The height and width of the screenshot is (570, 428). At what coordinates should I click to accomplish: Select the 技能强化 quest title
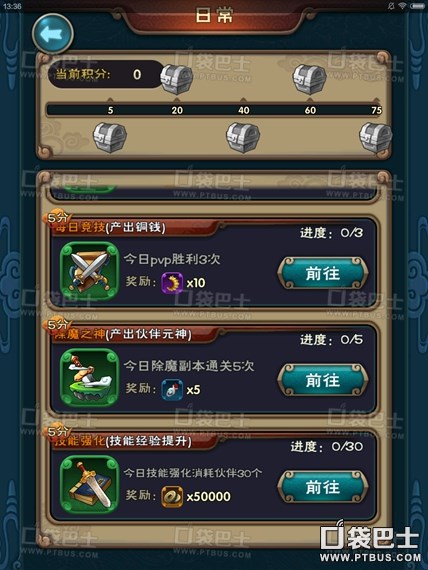tap(79, 441)
